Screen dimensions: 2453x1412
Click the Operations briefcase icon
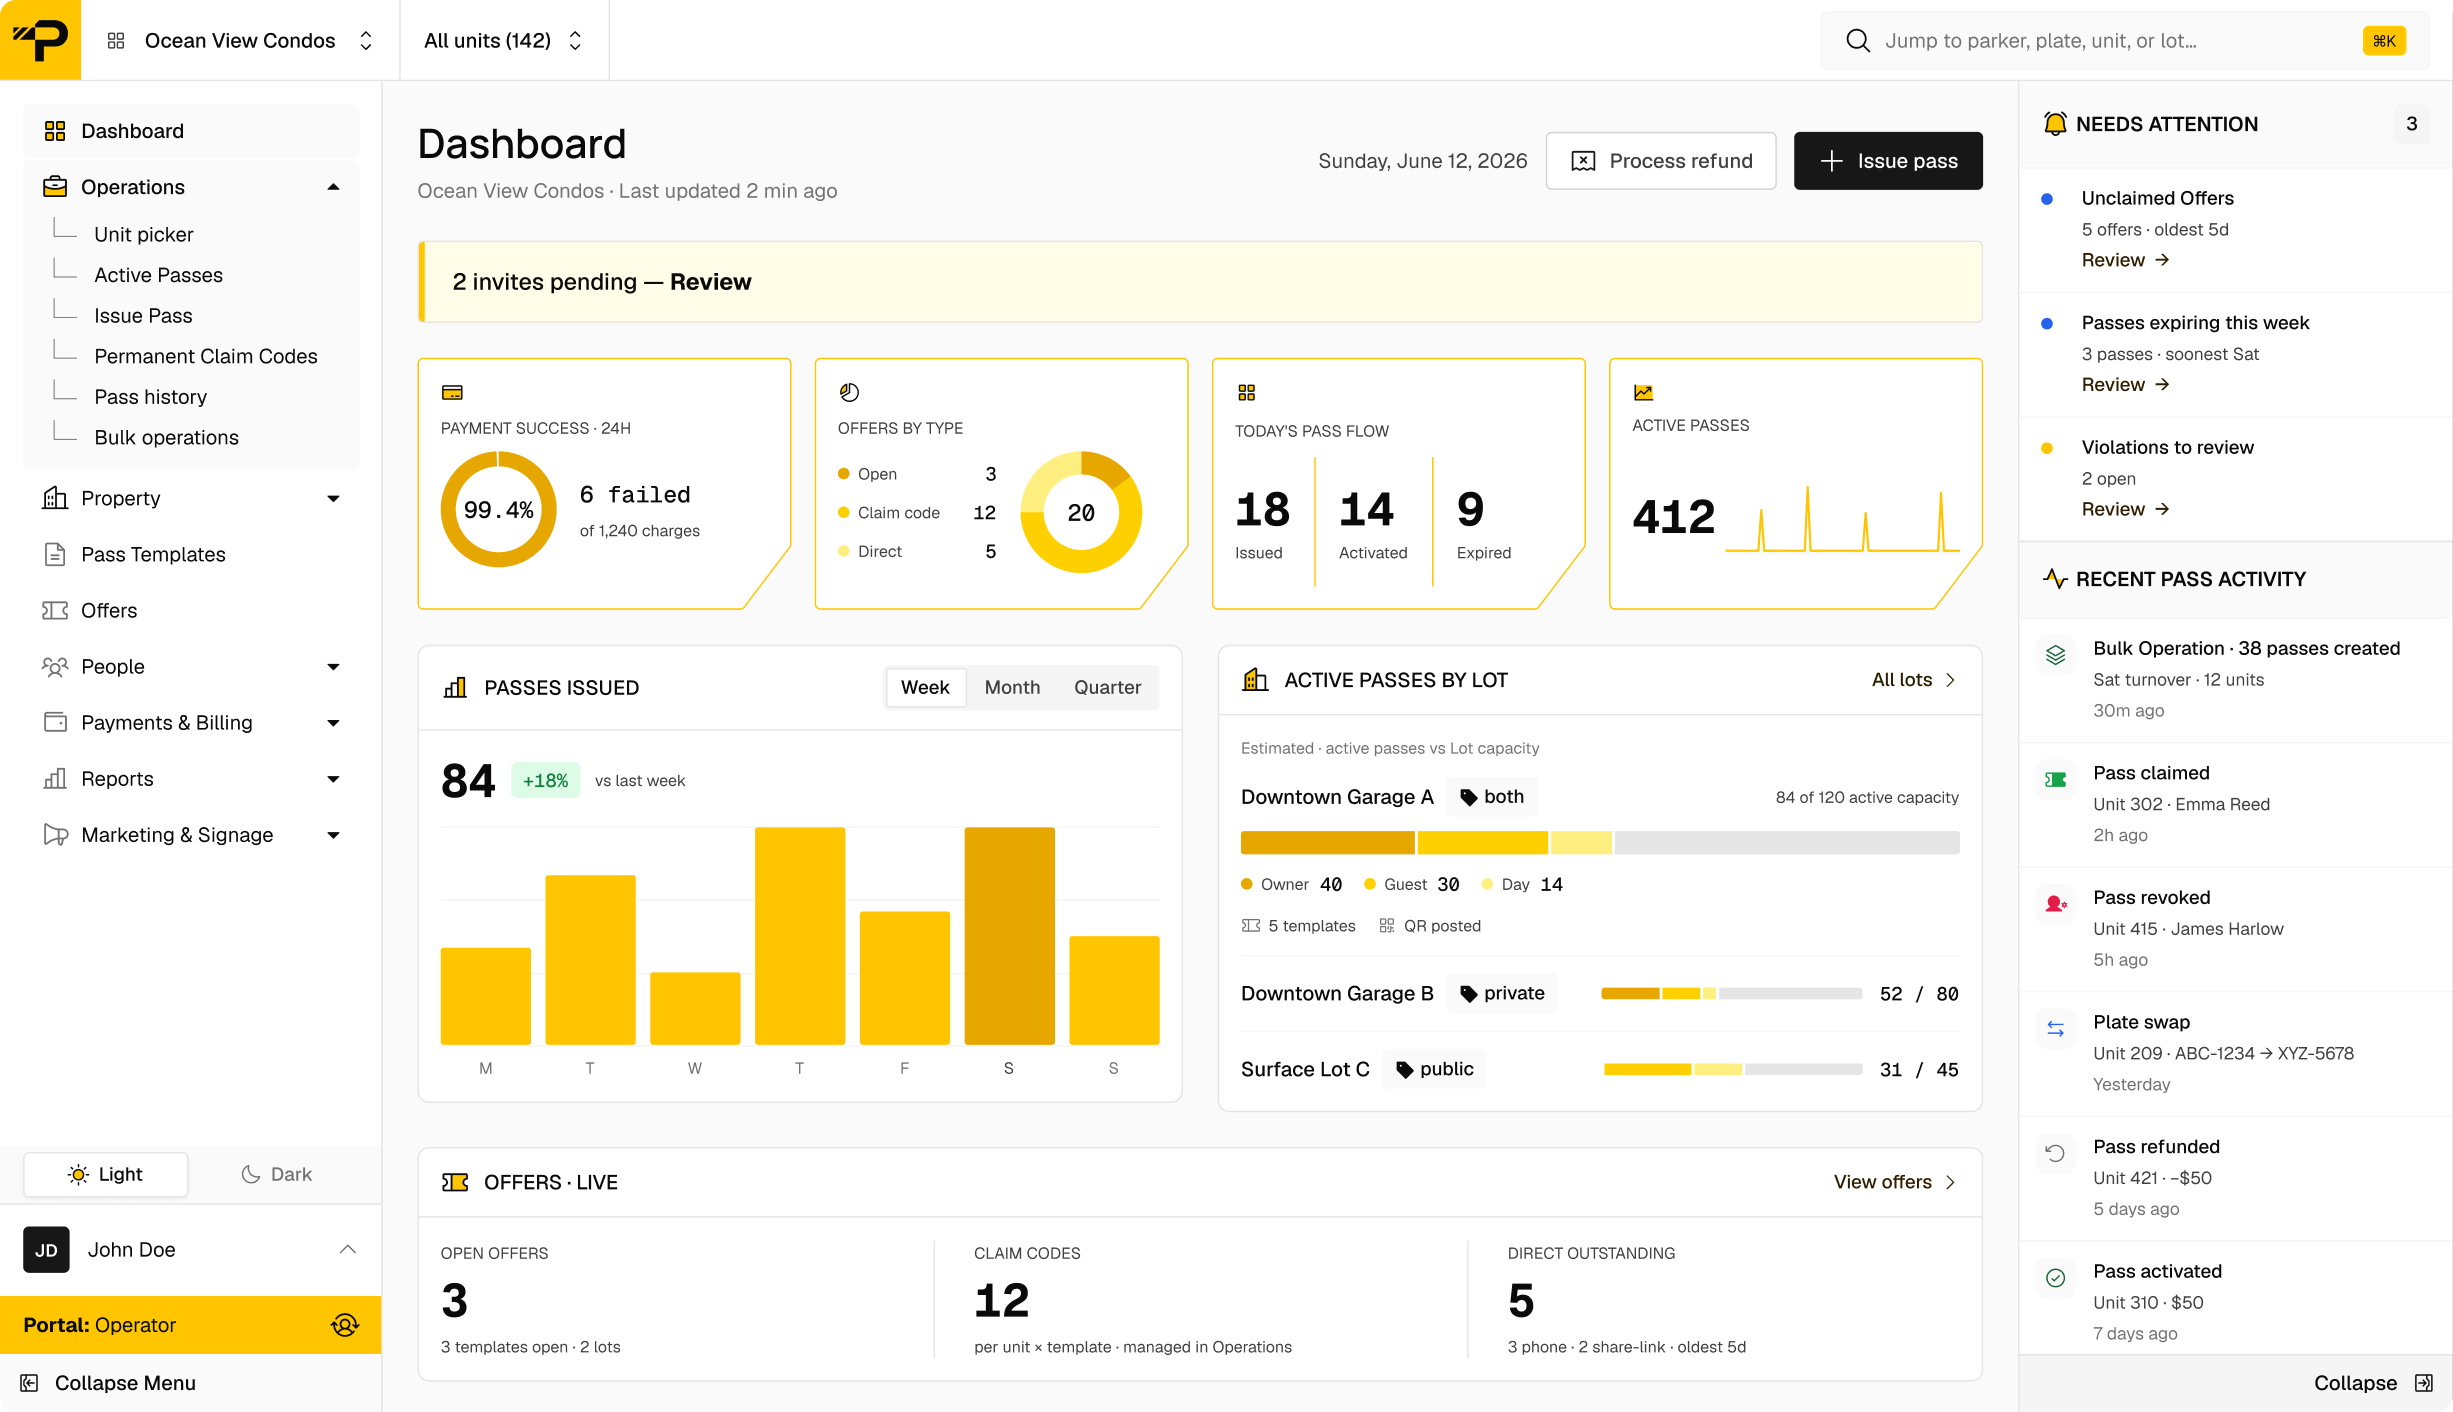pos(55,187)
